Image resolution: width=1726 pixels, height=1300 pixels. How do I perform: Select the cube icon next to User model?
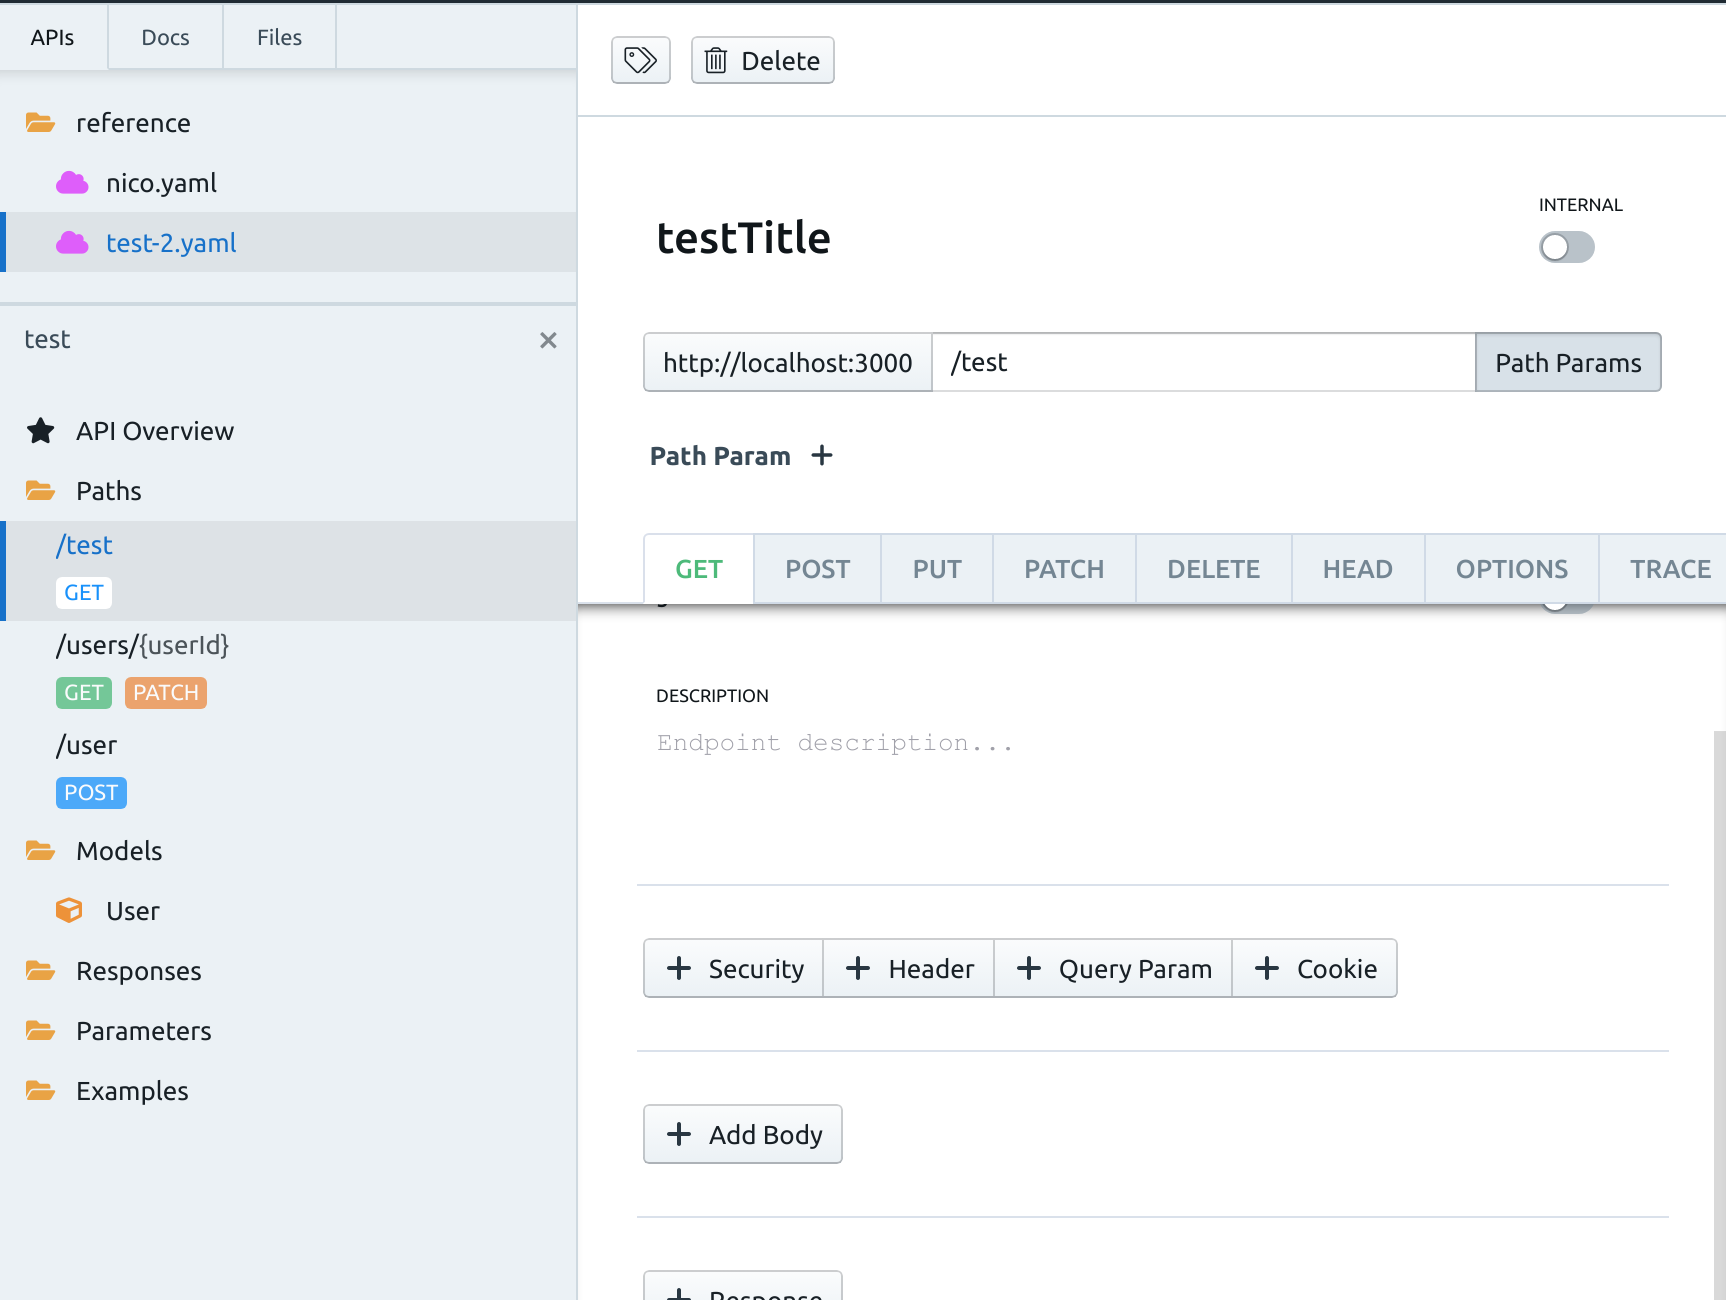(68, 910)
